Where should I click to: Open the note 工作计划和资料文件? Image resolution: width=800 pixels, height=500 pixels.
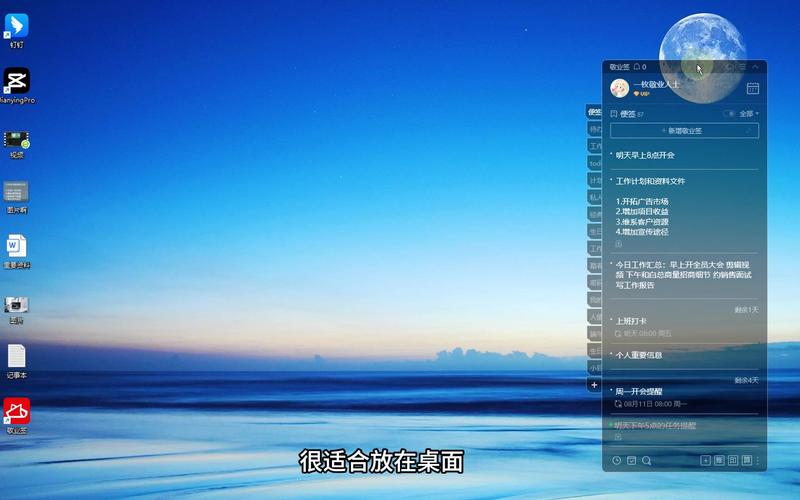click(650, 181)
